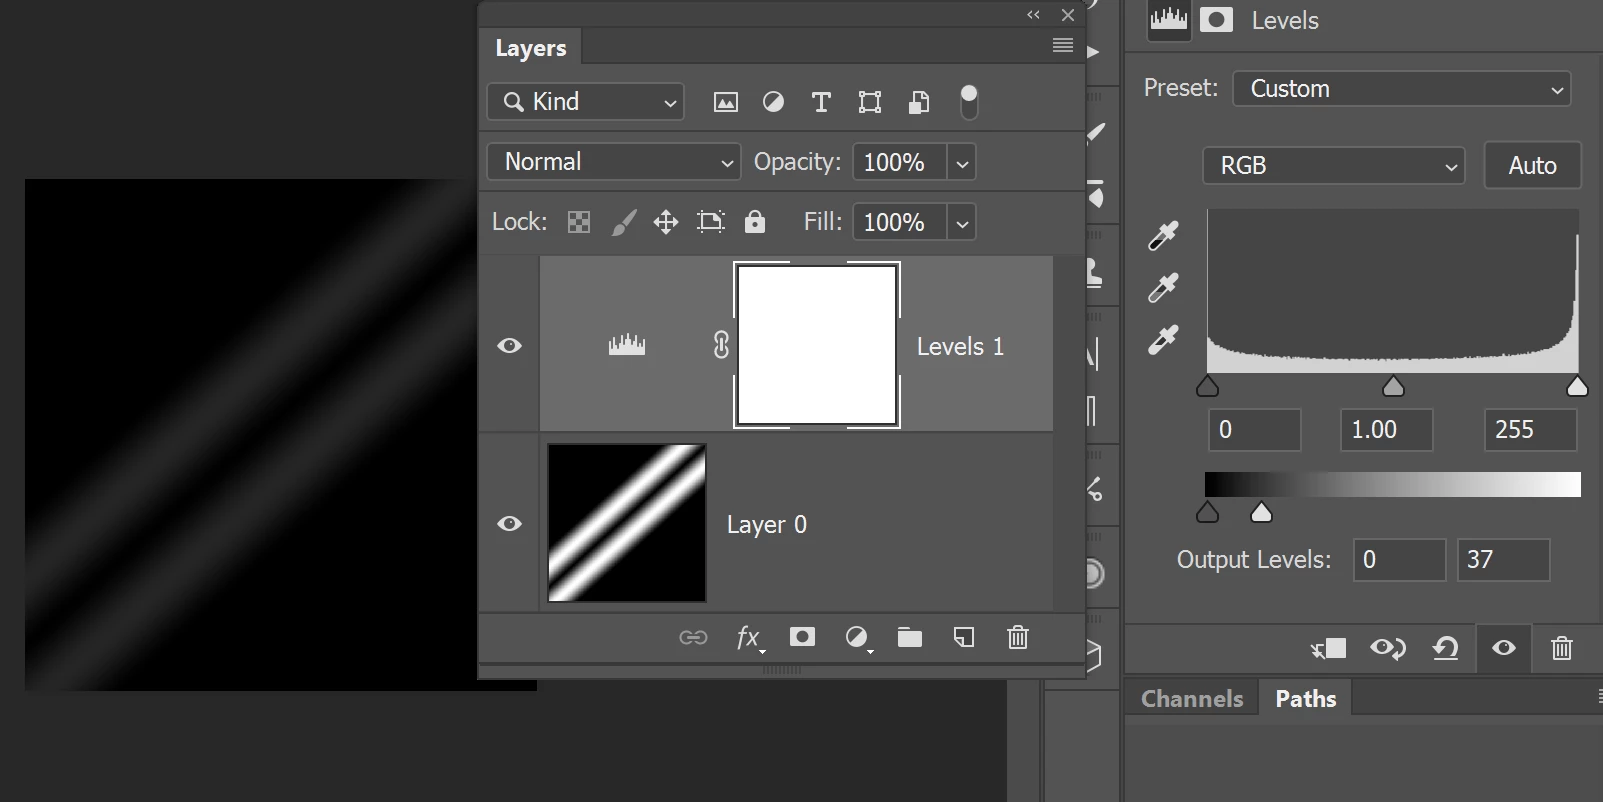Viewport: 1603px width, 802px height.
Task: Hide the Levels 1 layer
Action: 509,345
